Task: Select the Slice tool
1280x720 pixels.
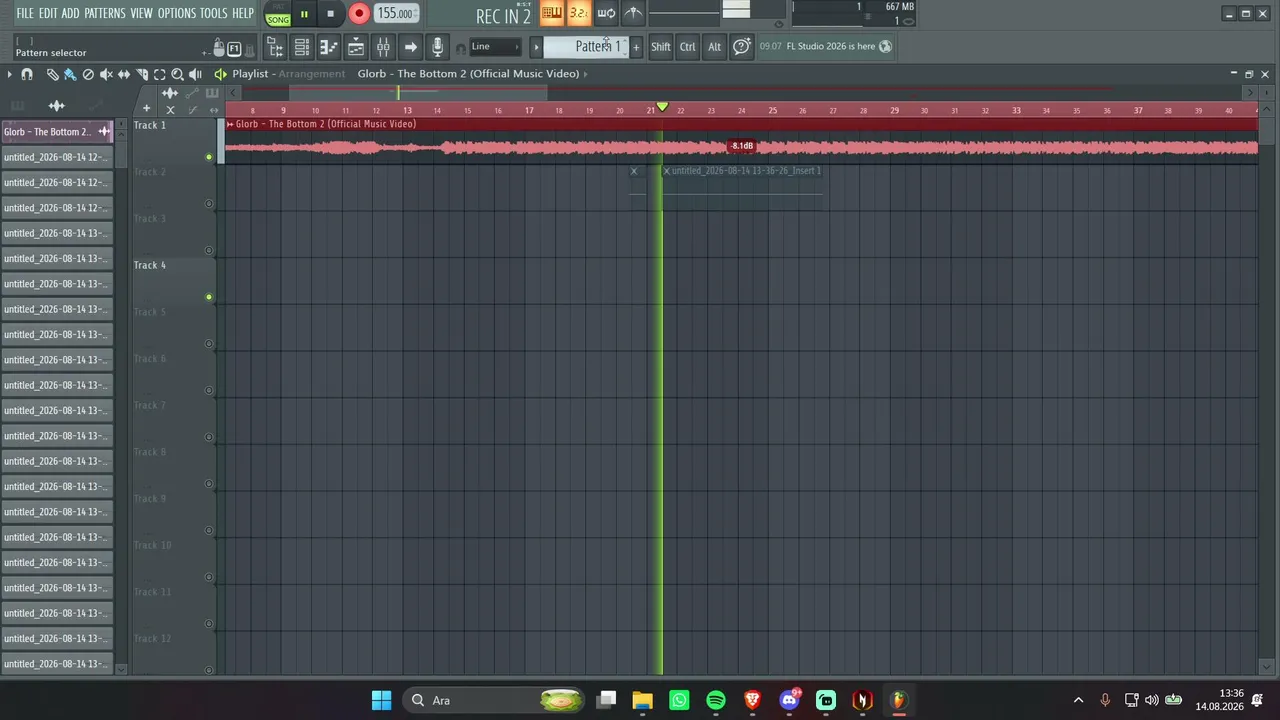Action: coord(142,74)
